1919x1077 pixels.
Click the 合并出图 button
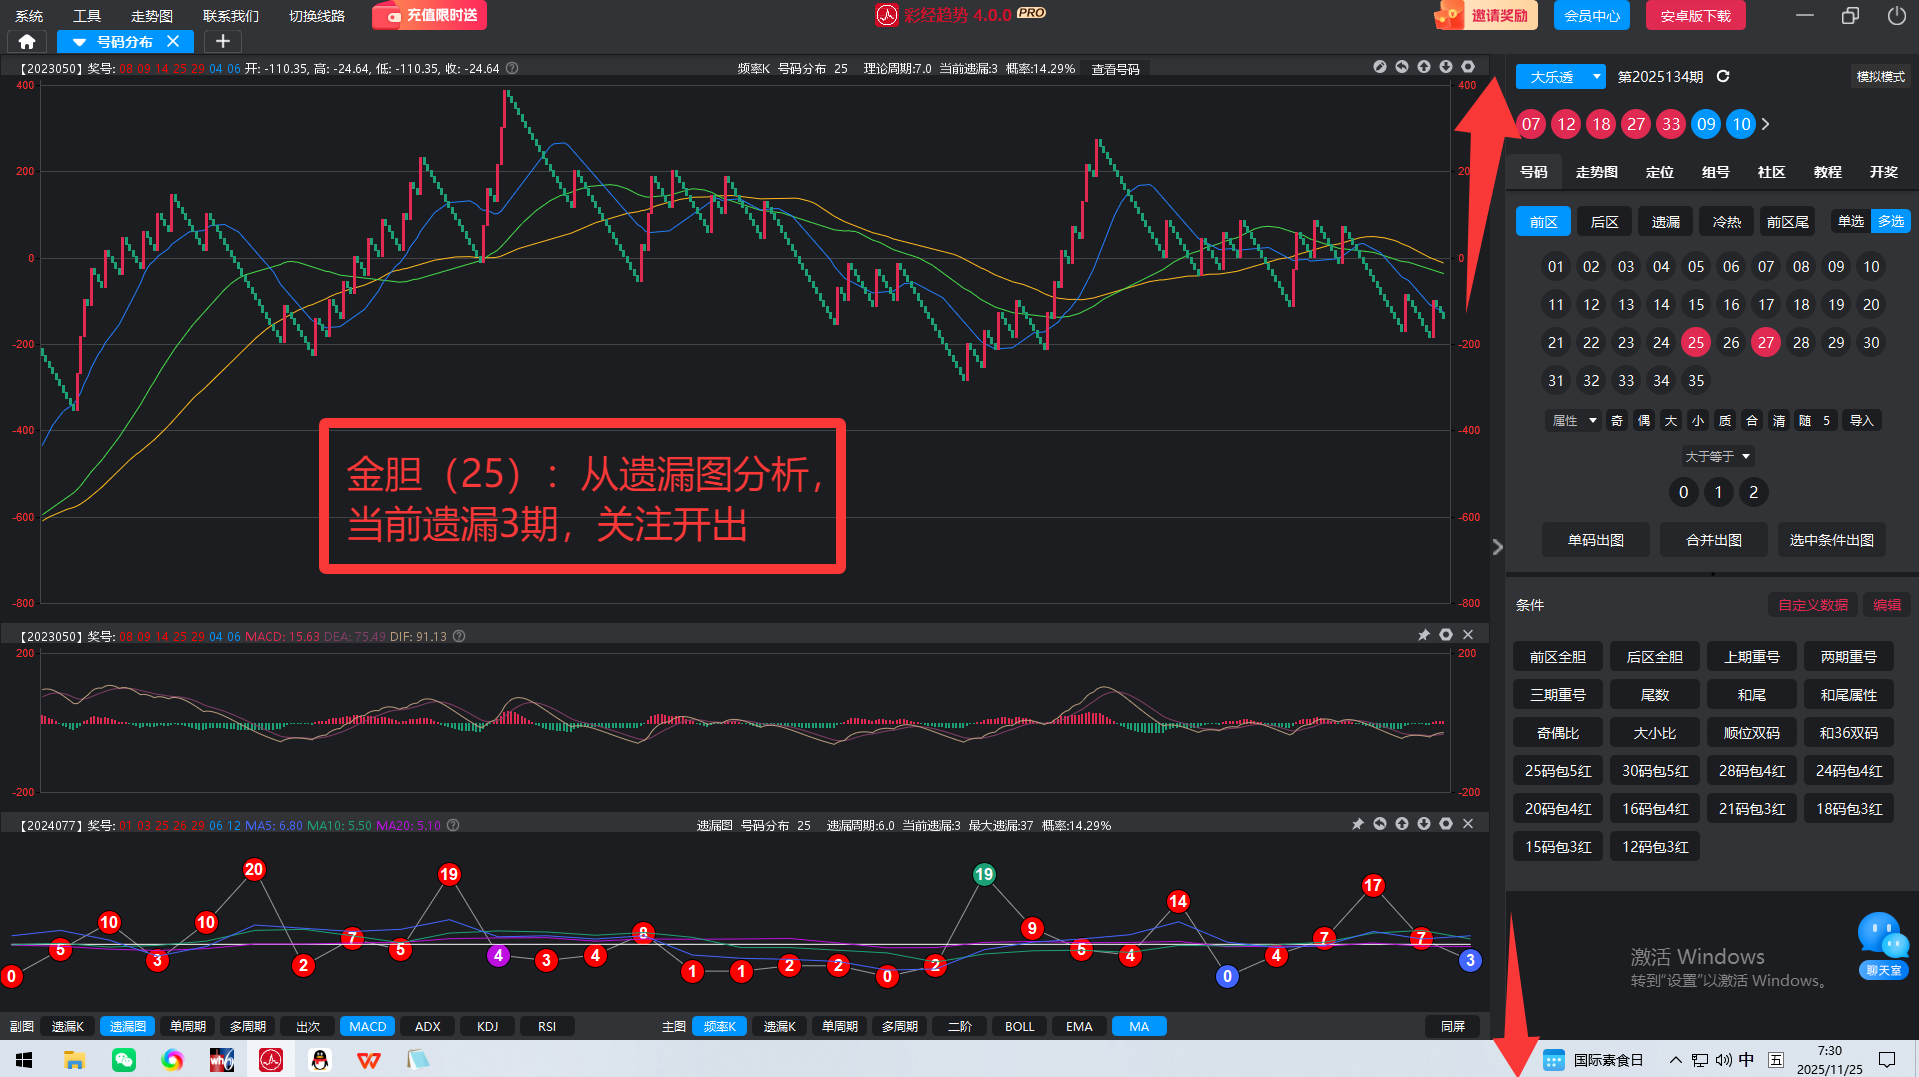1713,540
